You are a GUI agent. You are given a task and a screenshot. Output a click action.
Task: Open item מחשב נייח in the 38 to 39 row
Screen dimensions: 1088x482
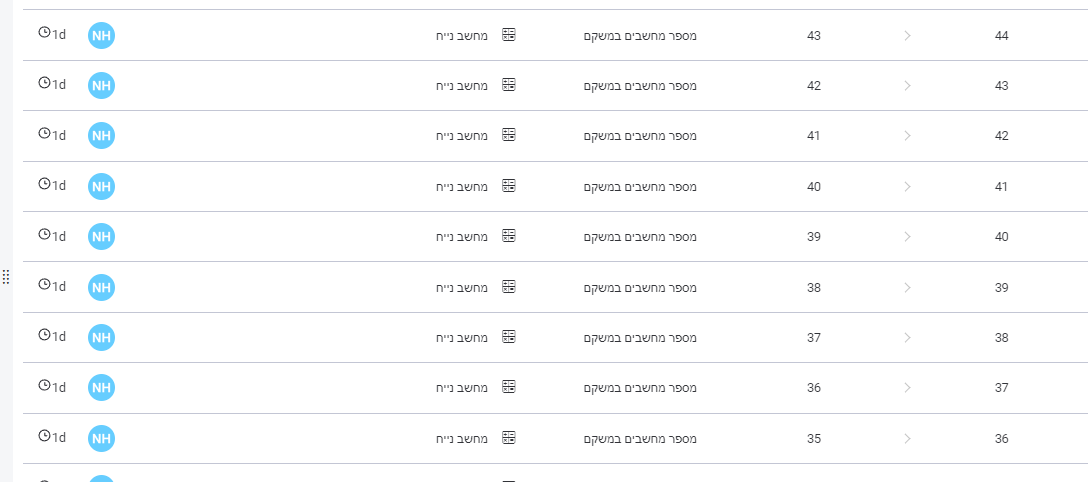click(462, 287)
